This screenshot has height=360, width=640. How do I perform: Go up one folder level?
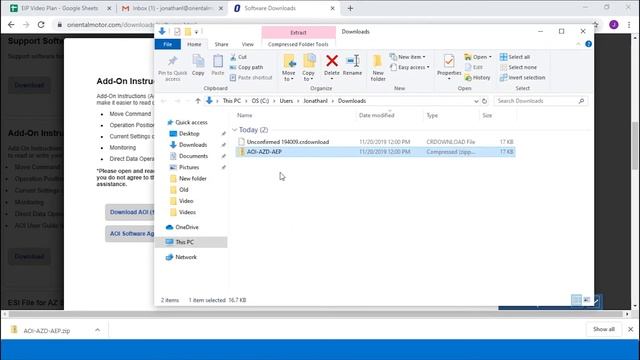pos(198,101)
